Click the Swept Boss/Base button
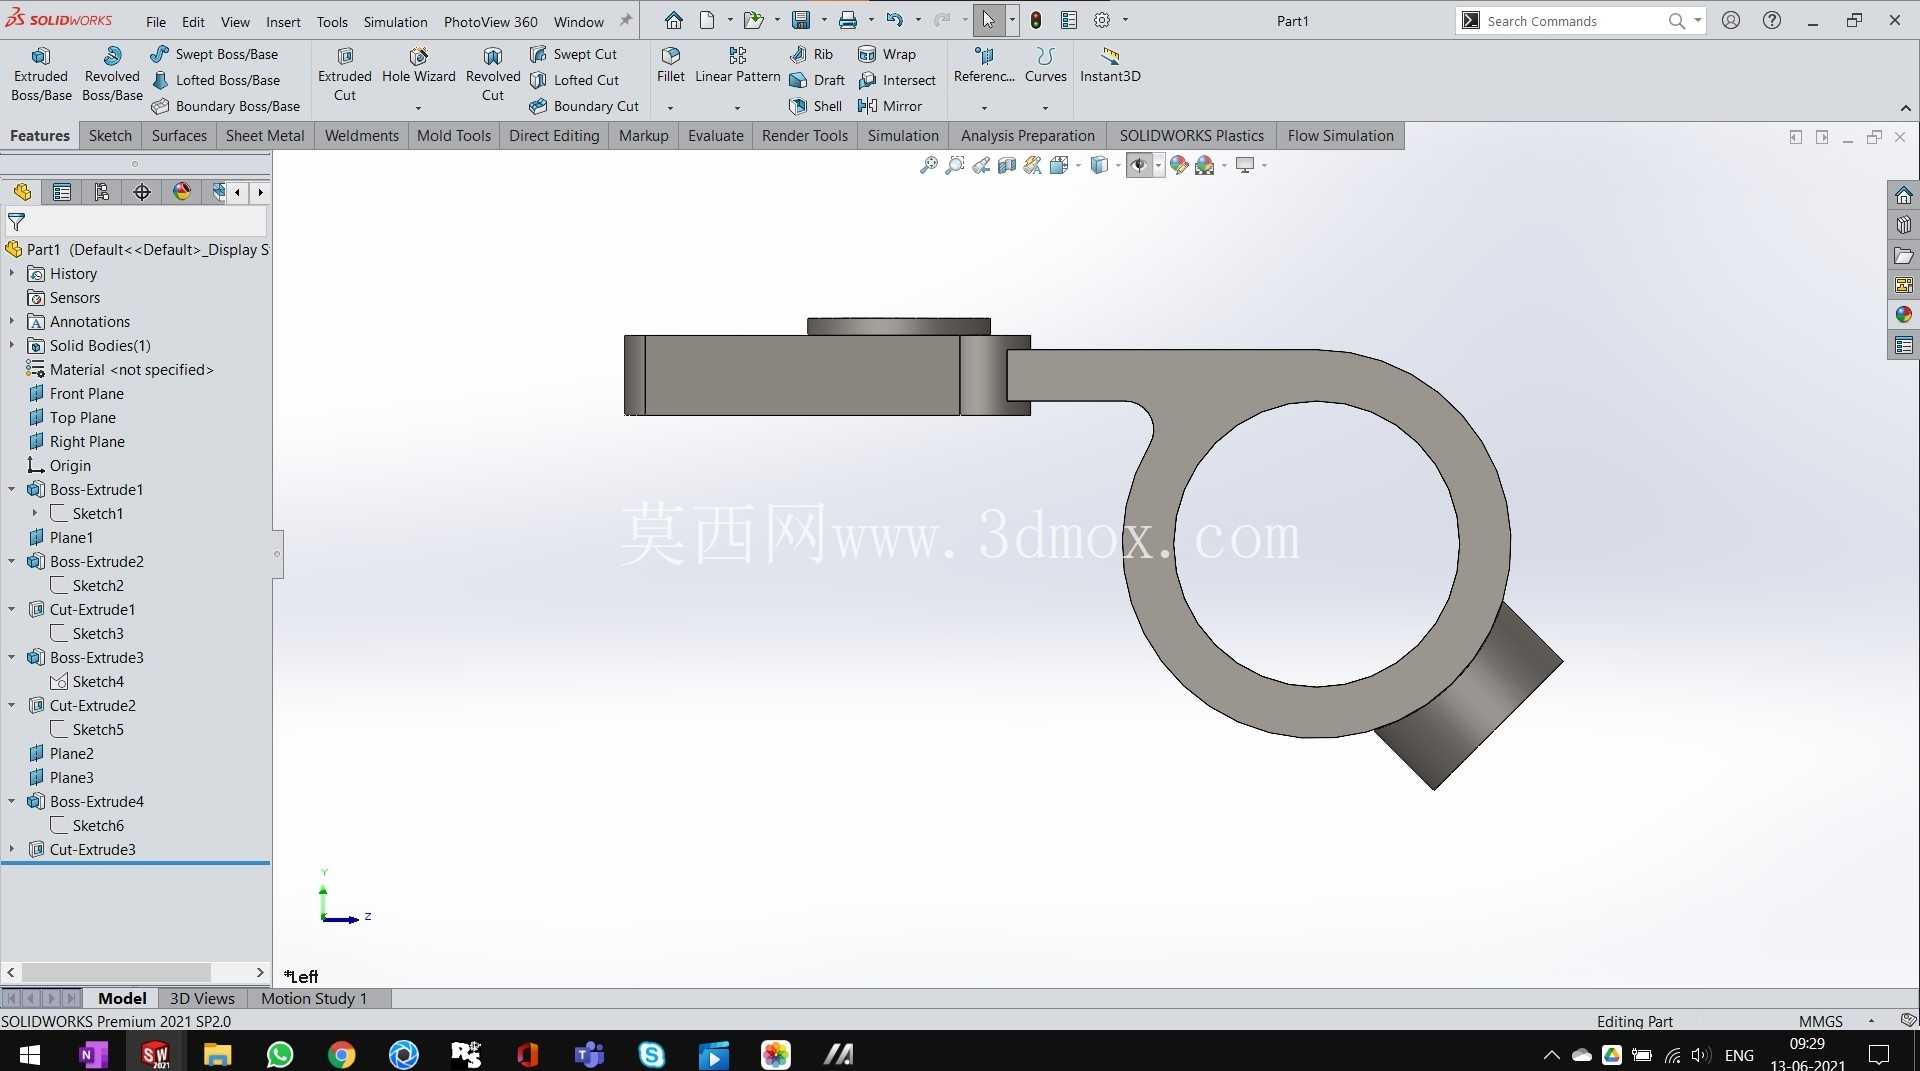The image size is (1920, 1071). [x=215, y=54]
